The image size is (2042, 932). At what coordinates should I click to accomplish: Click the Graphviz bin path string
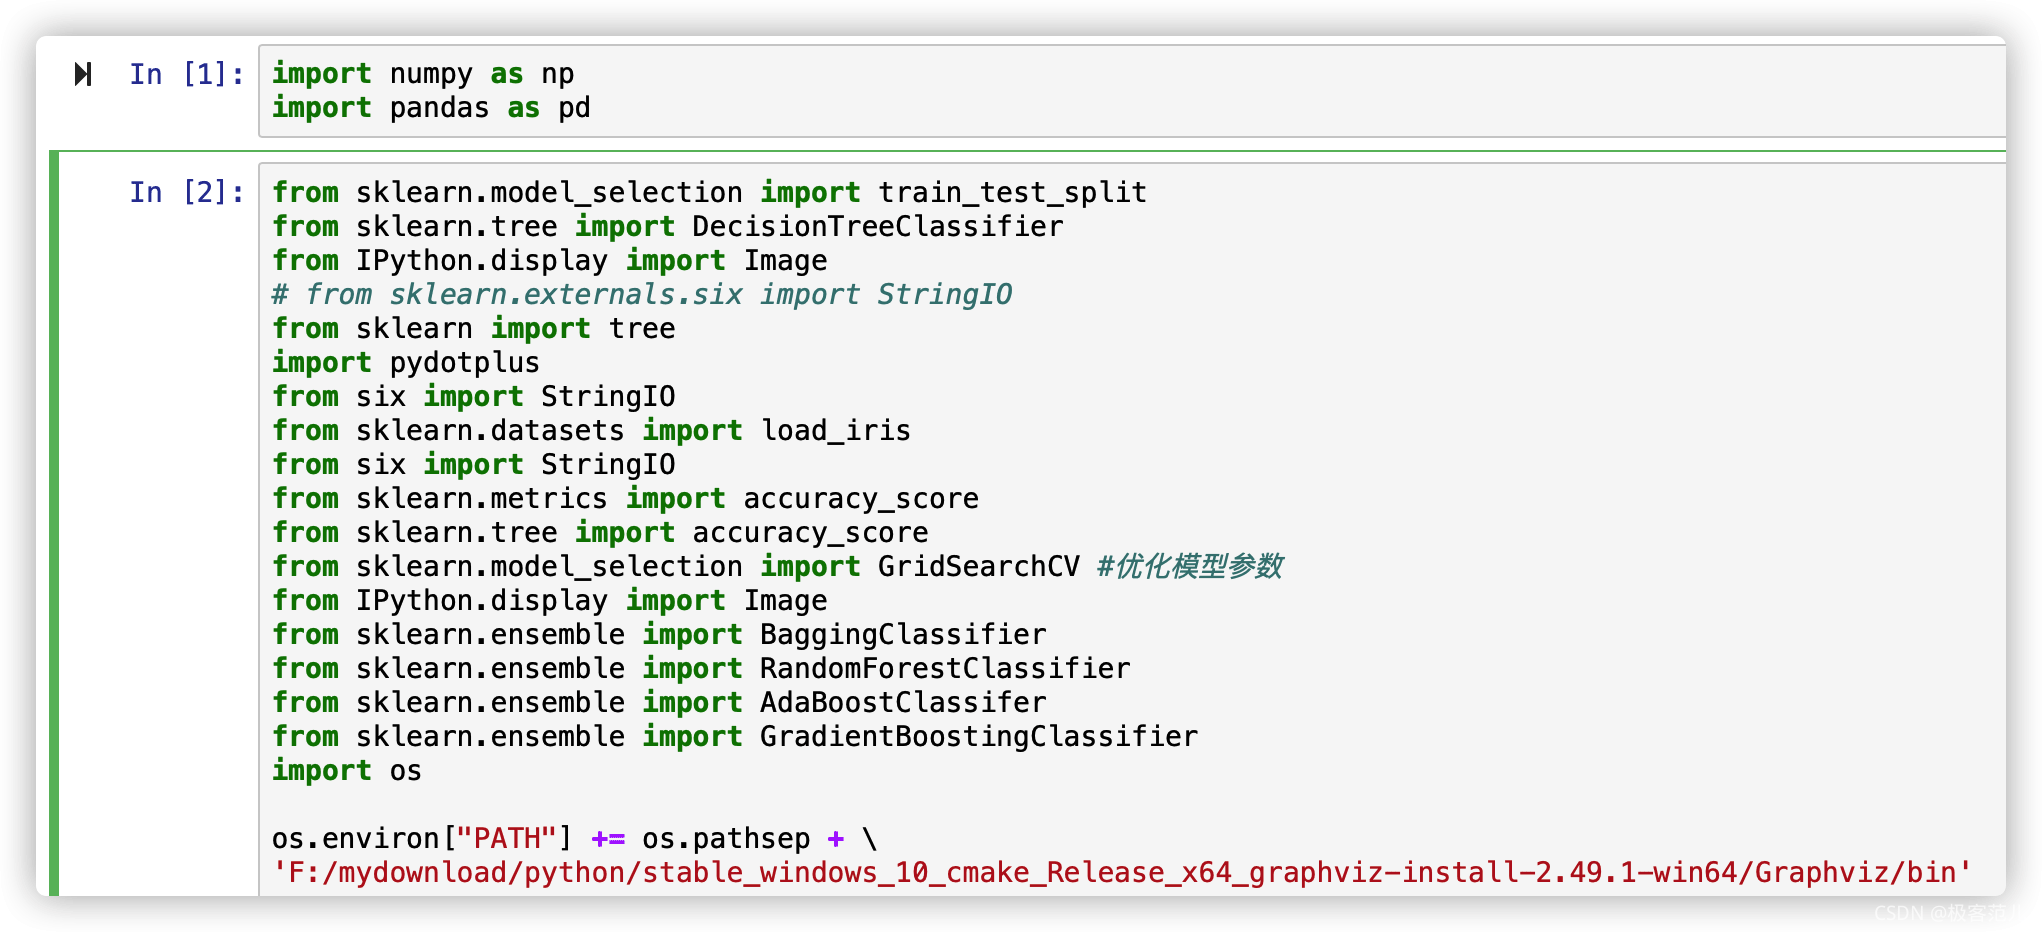[x=1122, y=872]
